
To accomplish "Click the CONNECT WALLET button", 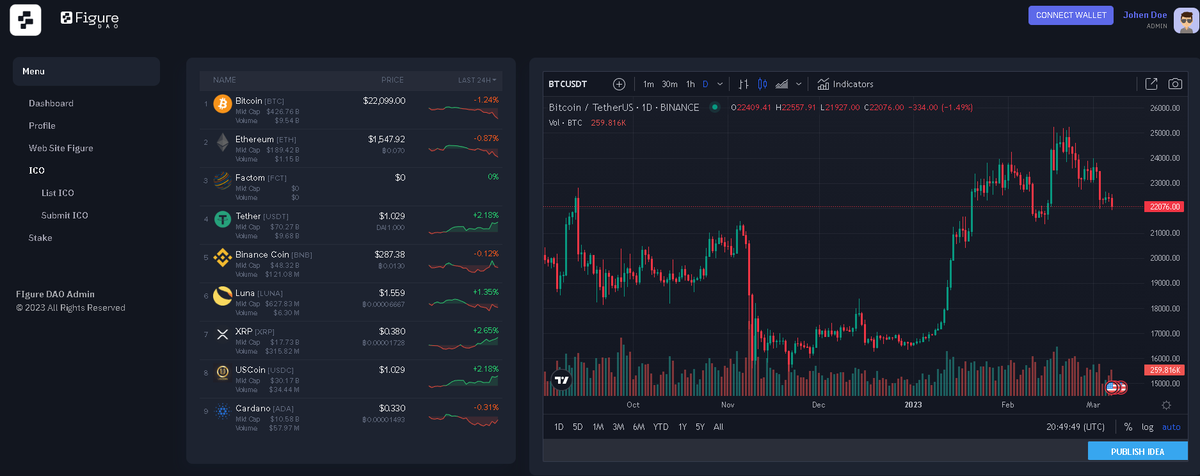I will (x=1070, y=15).
